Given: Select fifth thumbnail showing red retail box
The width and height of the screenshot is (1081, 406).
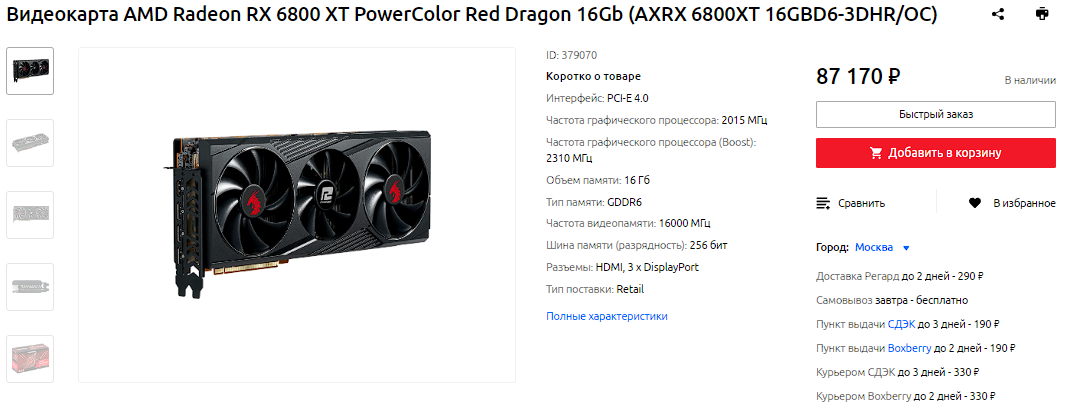Looking at the screenshot, I should (30, 358).
